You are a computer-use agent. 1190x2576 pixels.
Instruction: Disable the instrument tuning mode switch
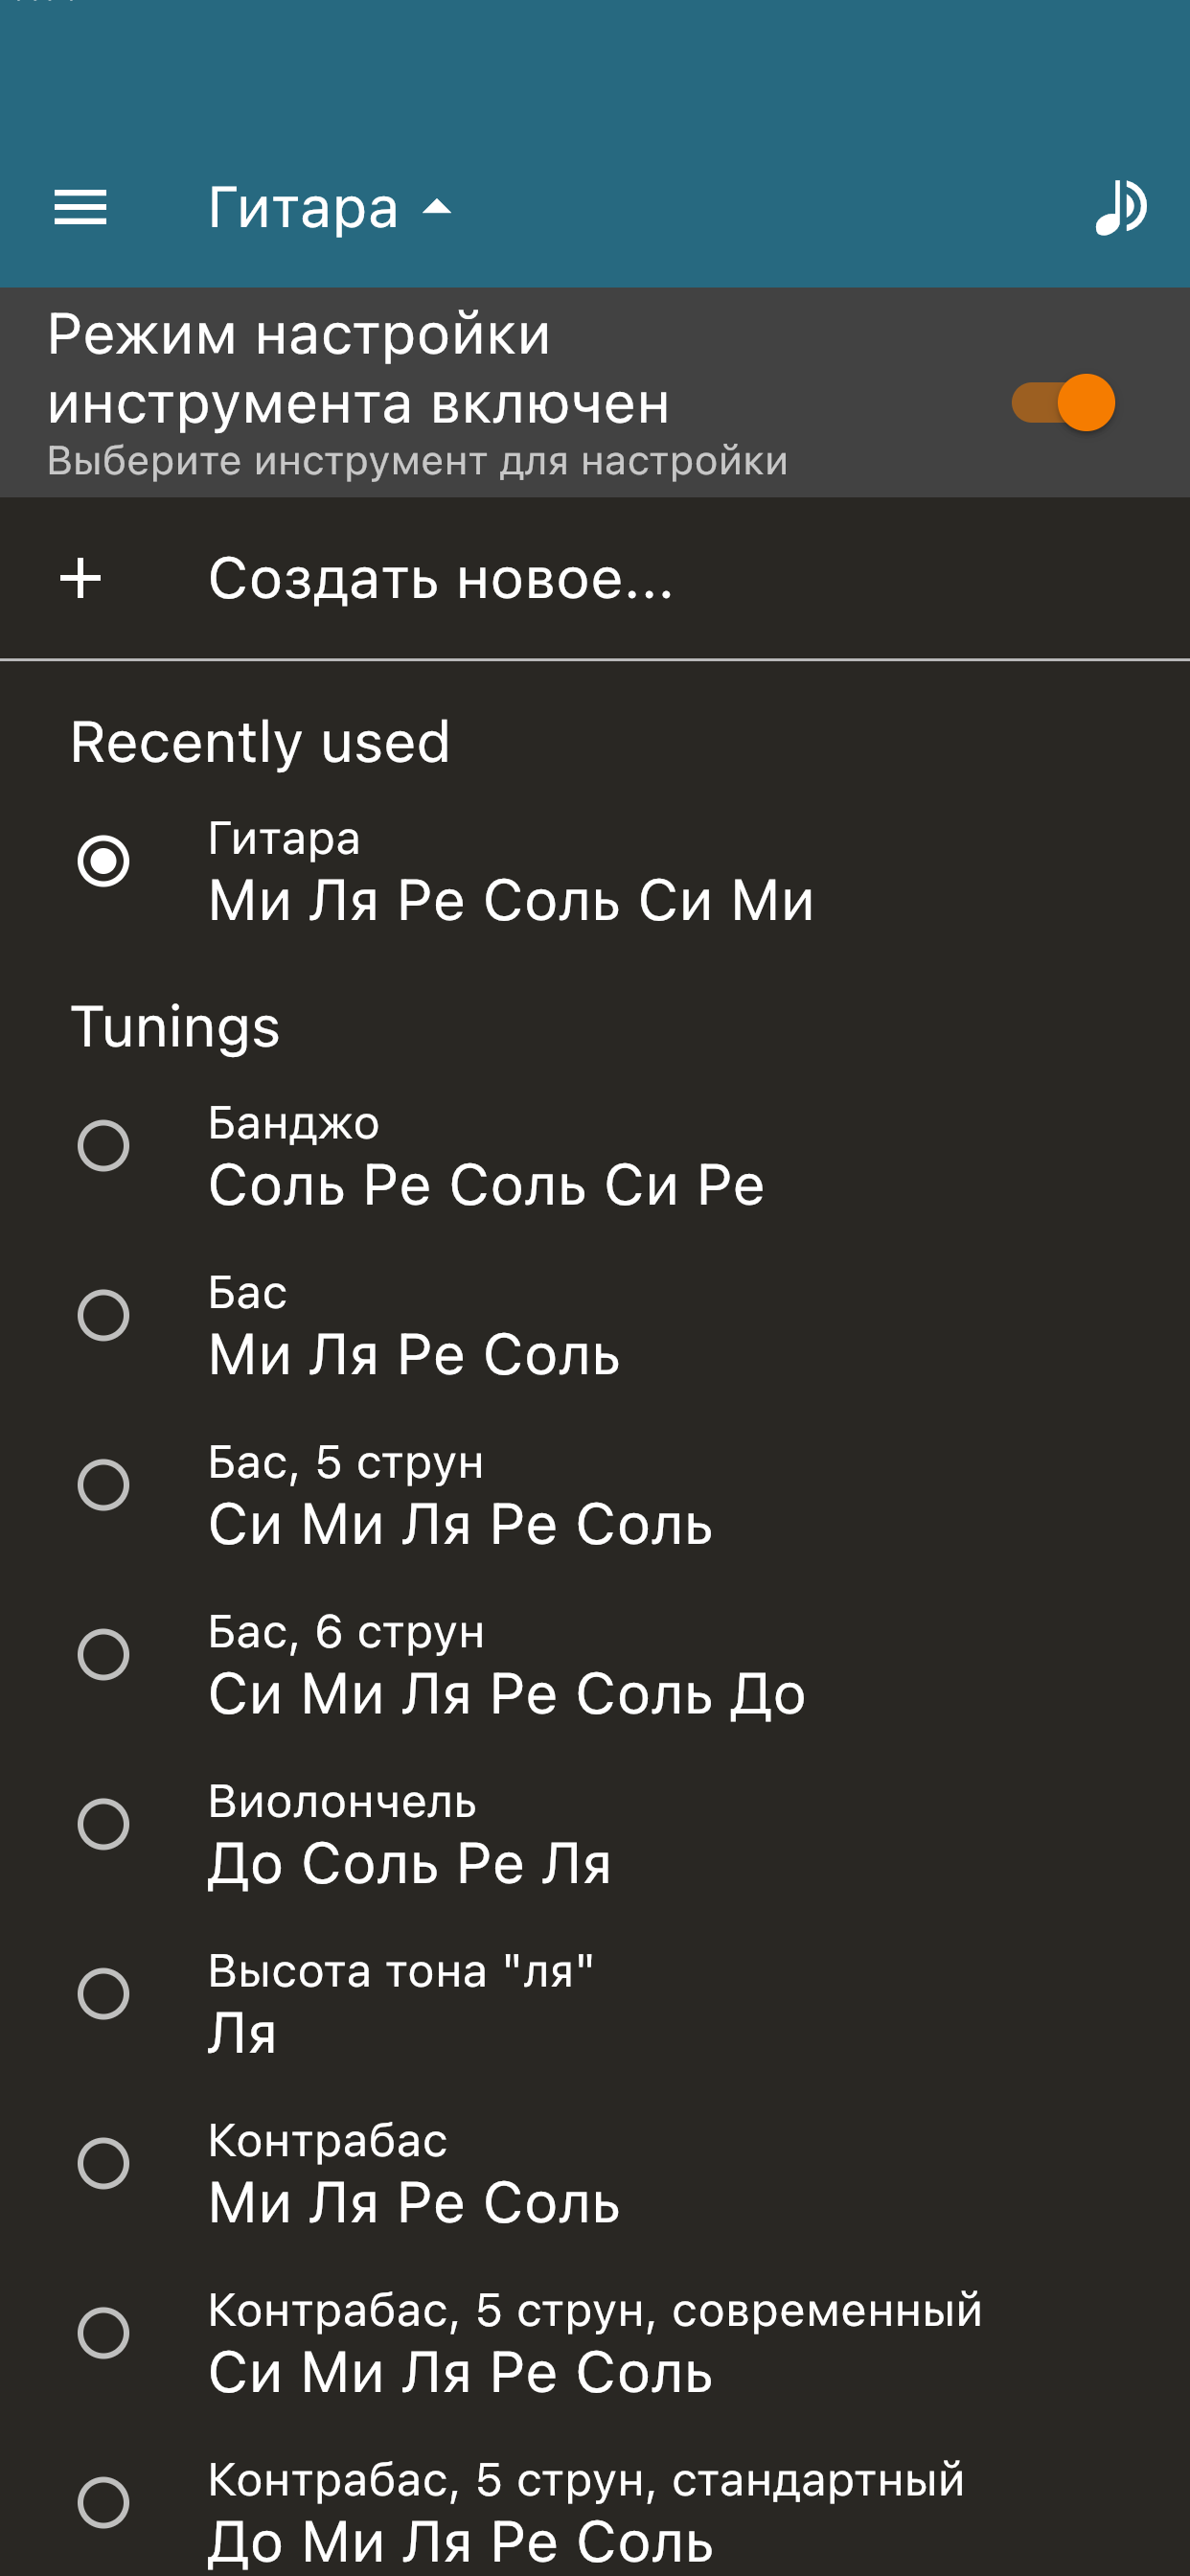pyautogui.click(x=1063, y=403)
